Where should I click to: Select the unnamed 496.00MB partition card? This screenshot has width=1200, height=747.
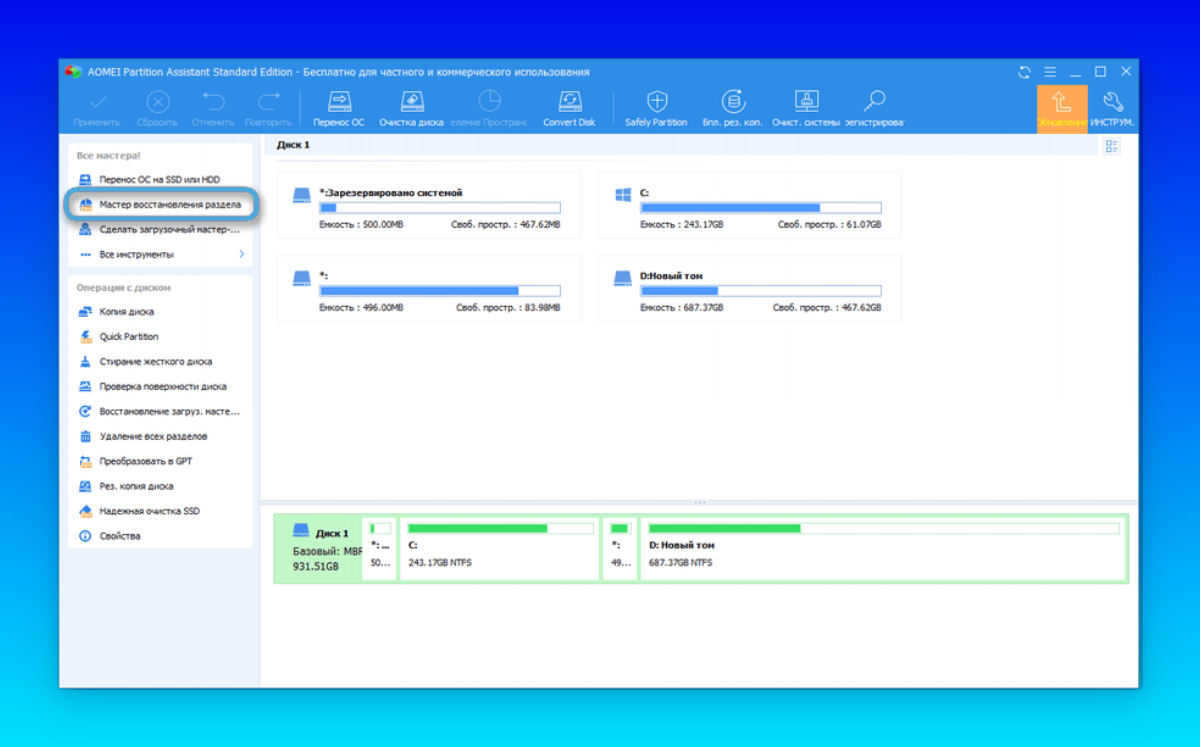(x=428, y=288)
